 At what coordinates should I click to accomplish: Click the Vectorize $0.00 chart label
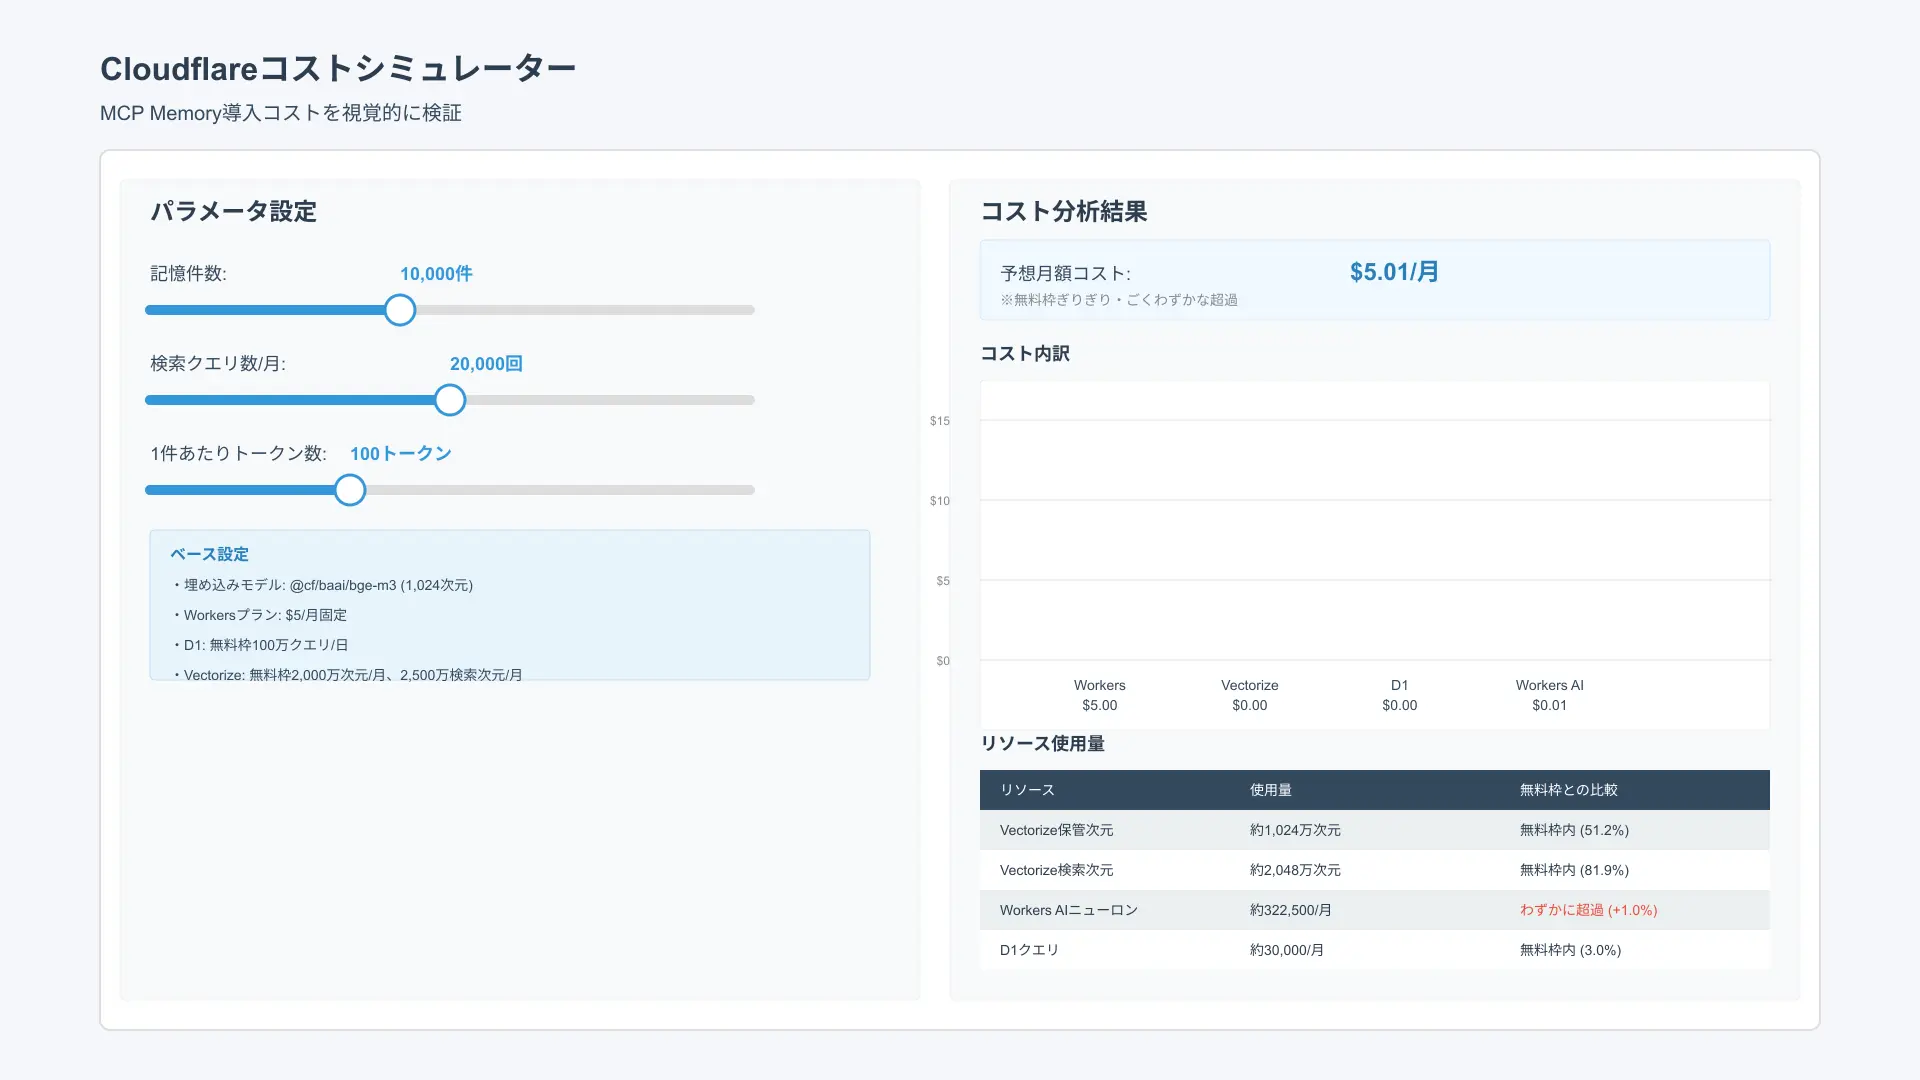(1250, 695)
